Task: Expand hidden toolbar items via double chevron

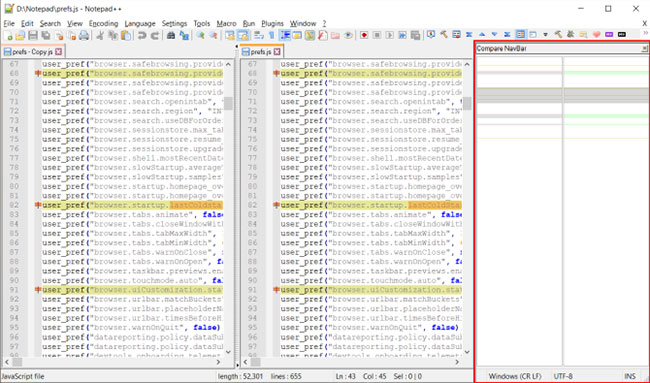Action: point(645,33)
